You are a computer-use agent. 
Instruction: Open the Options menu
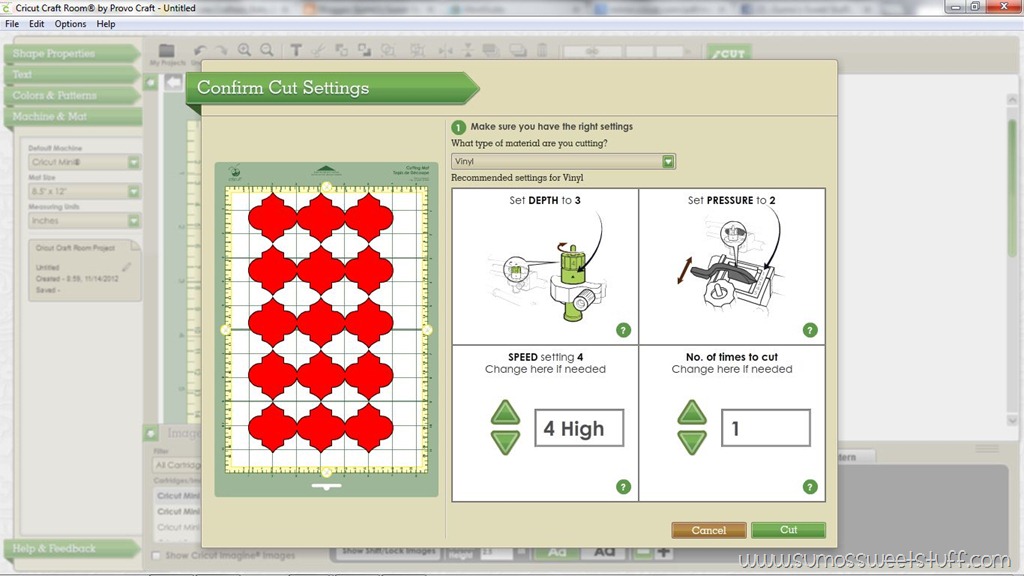tap(70, 24)
